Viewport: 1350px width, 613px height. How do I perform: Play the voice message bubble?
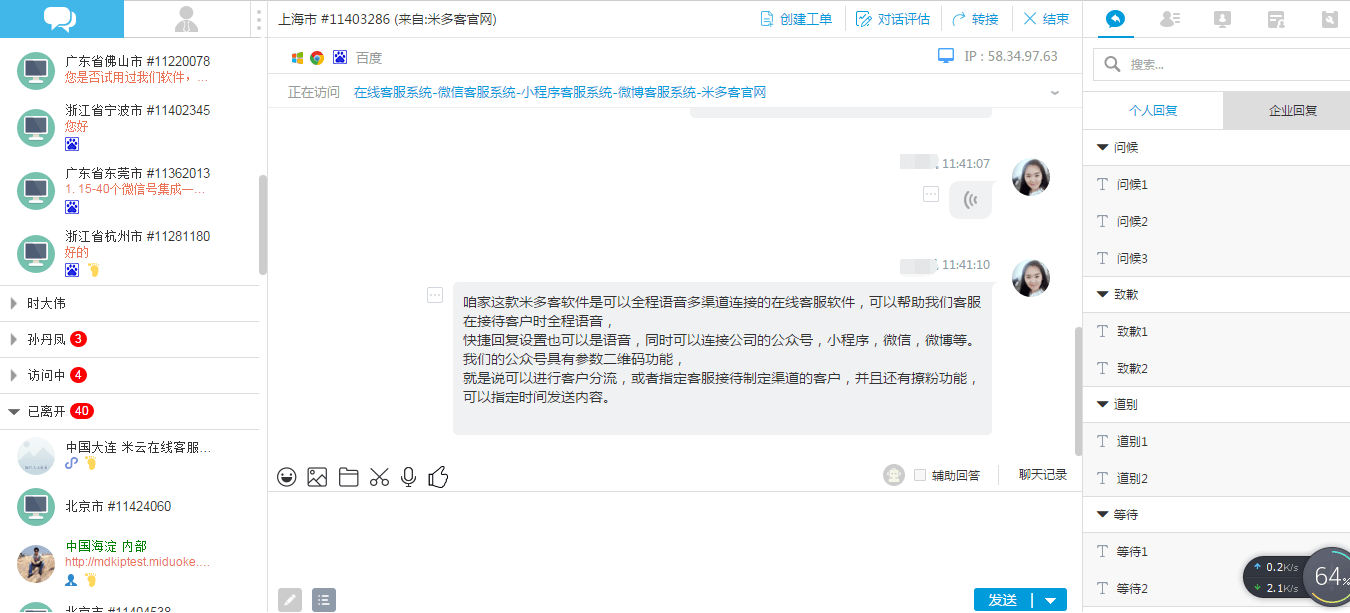pyautogui.click(x=970, y=200)
